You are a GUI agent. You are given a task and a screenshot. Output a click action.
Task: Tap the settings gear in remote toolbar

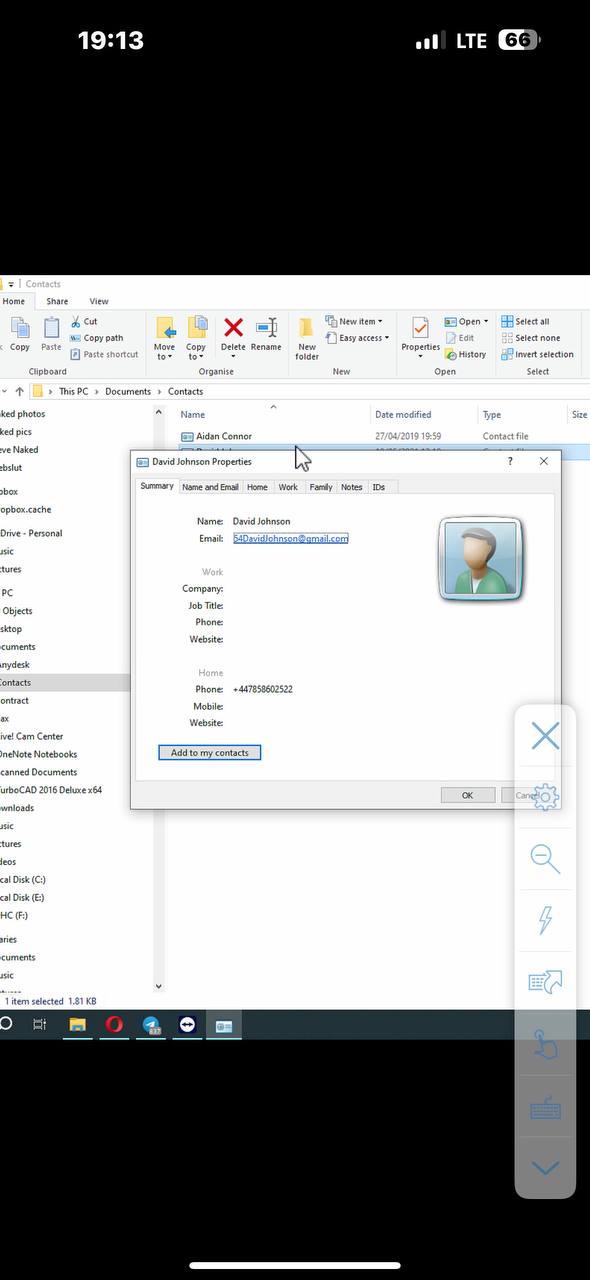click(x=546, y=797)
